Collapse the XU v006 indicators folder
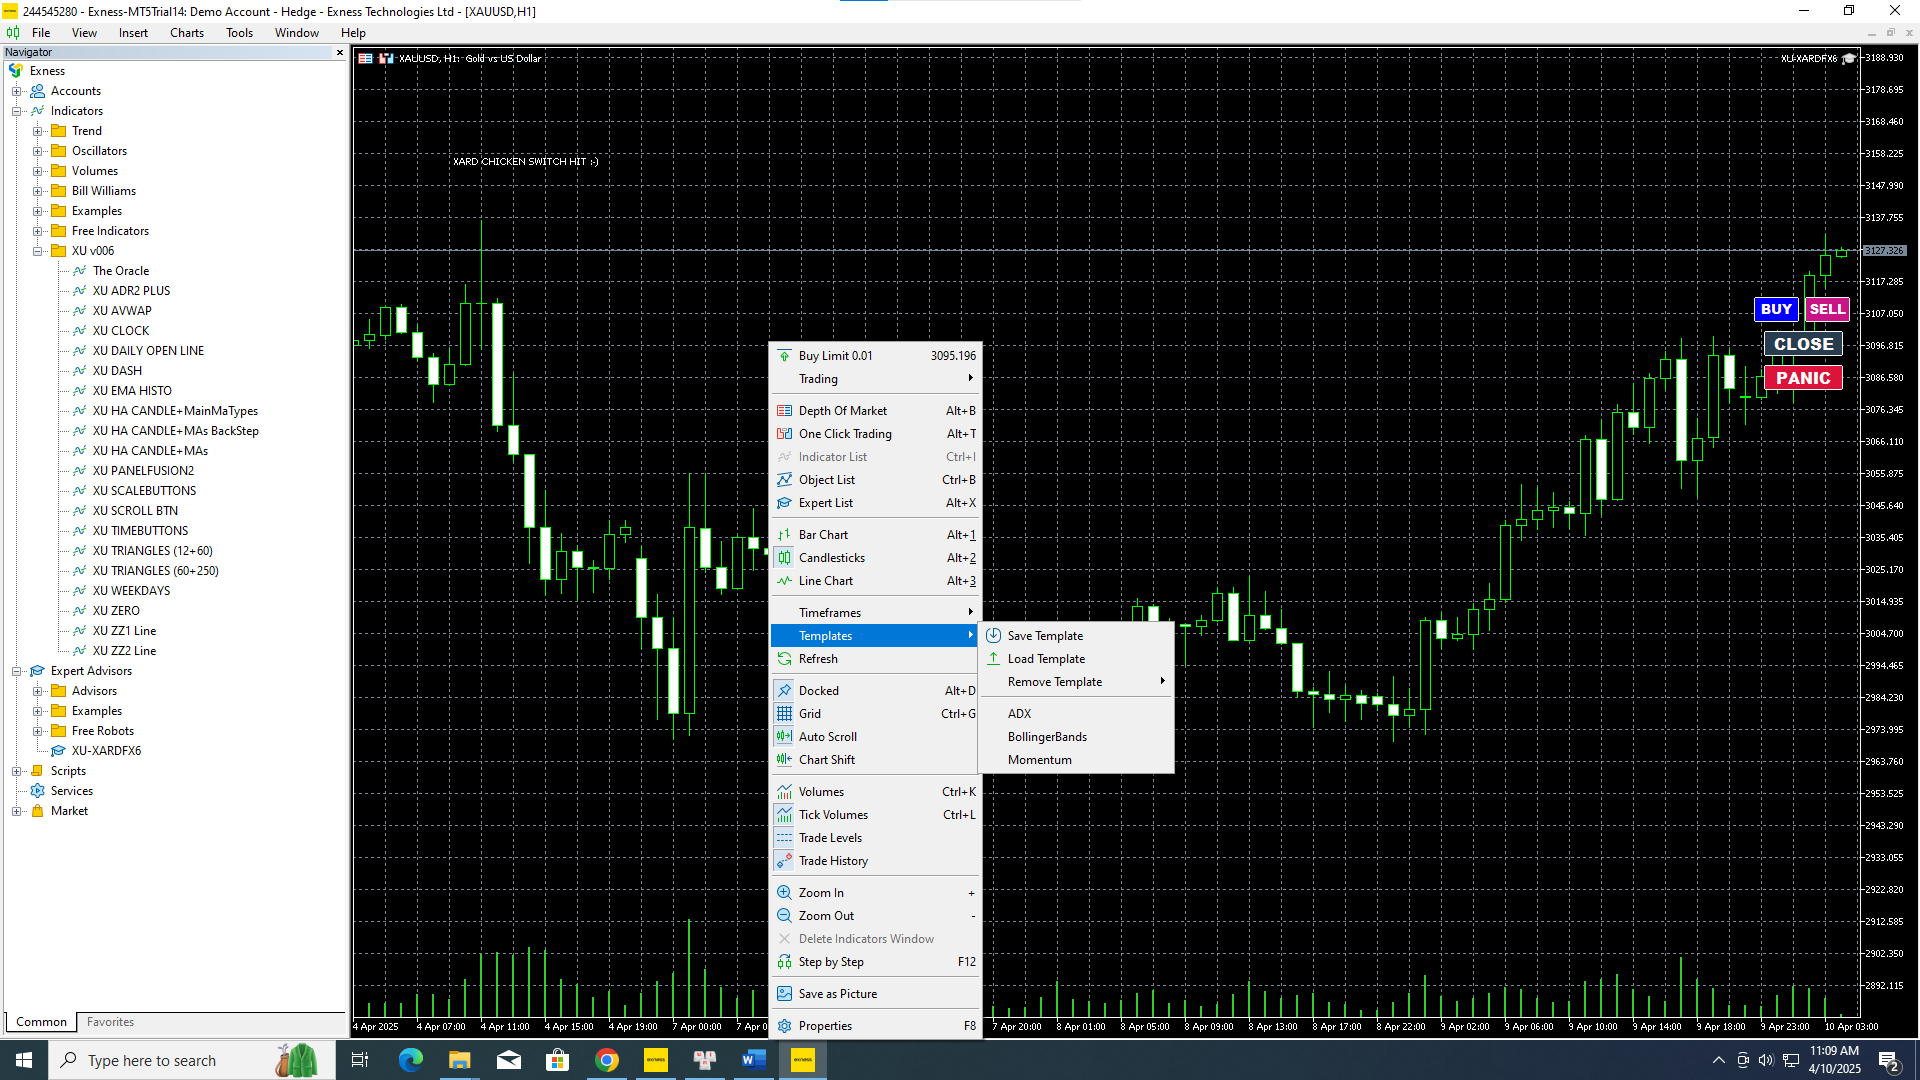1920x1080 pixels. pyautogui.click(x=37, y=251)
